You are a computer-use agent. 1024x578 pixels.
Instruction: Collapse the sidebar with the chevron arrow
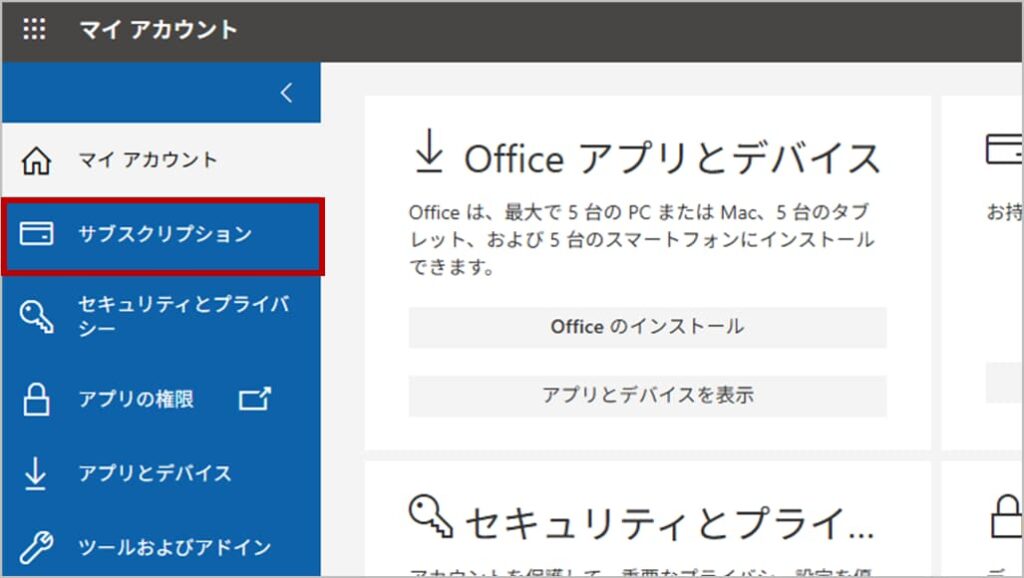point(287,93)
